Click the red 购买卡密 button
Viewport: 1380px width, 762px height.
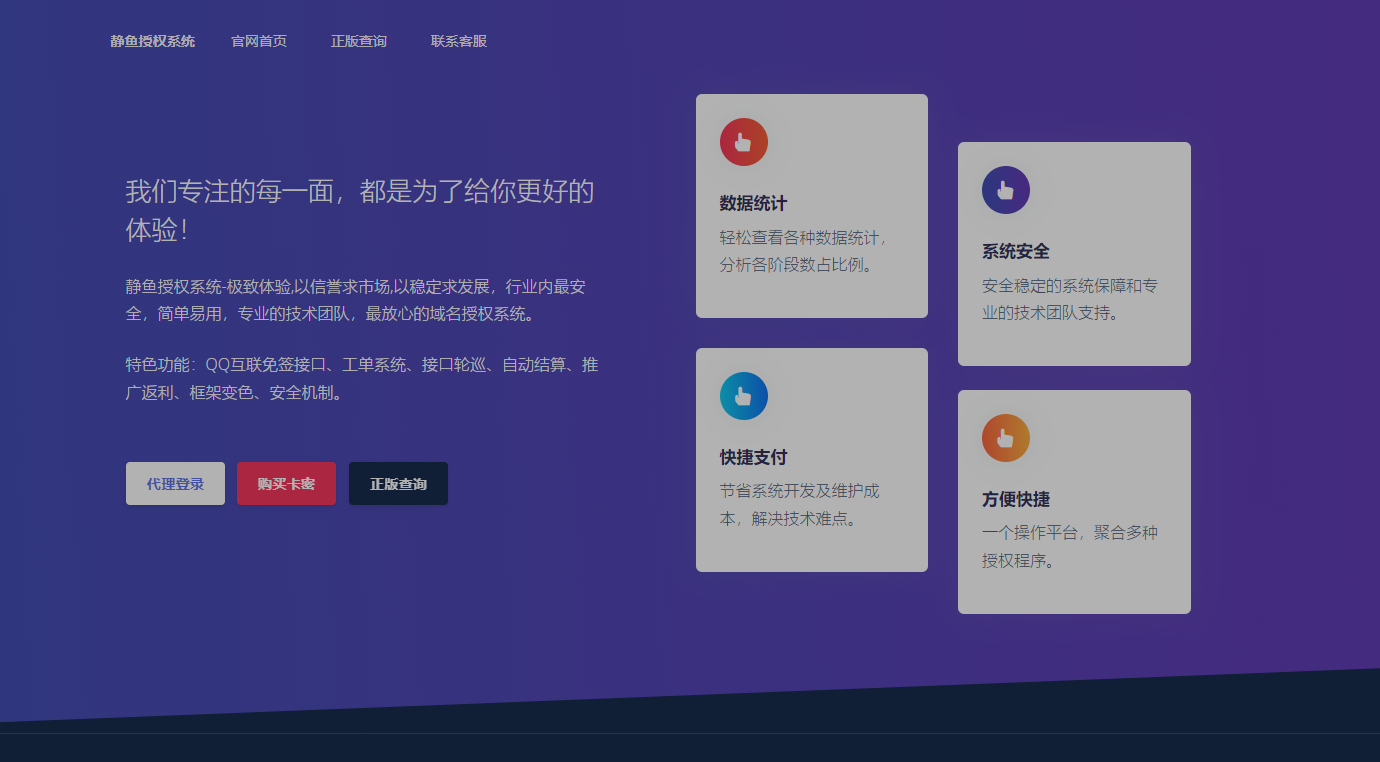[286, 484]
